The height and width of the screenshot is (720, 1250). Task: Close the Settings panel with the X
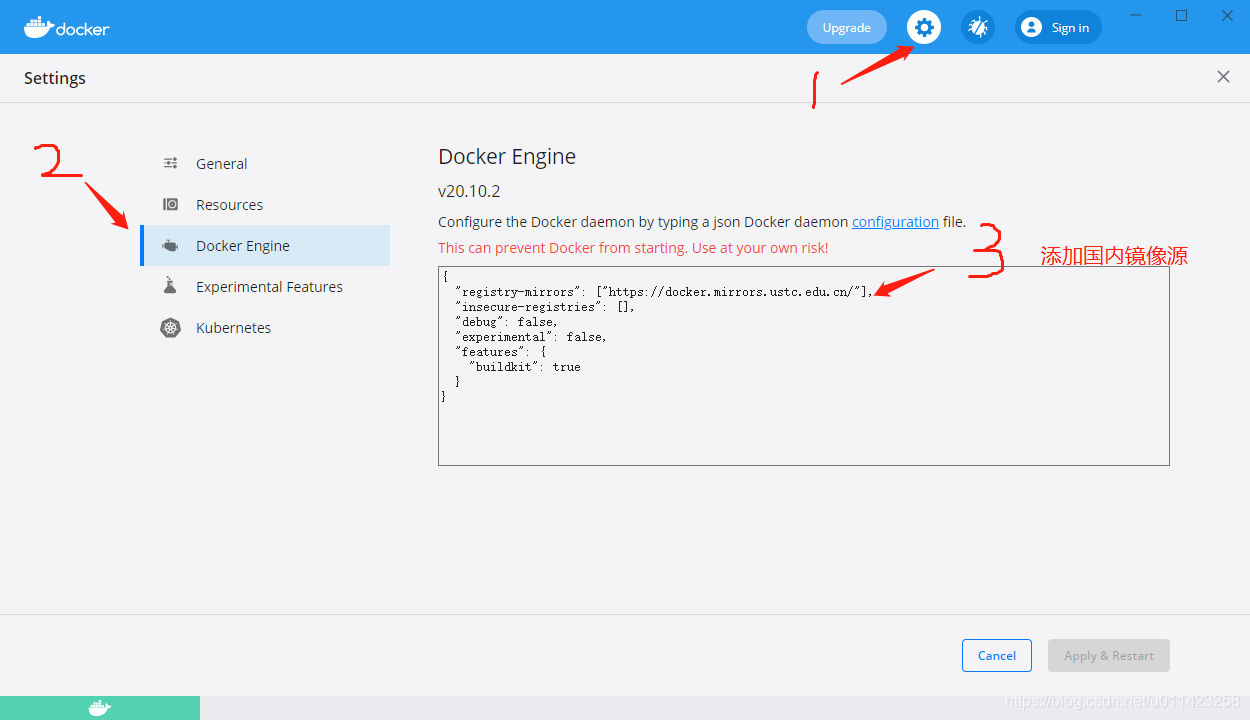tap(1223, 77)
